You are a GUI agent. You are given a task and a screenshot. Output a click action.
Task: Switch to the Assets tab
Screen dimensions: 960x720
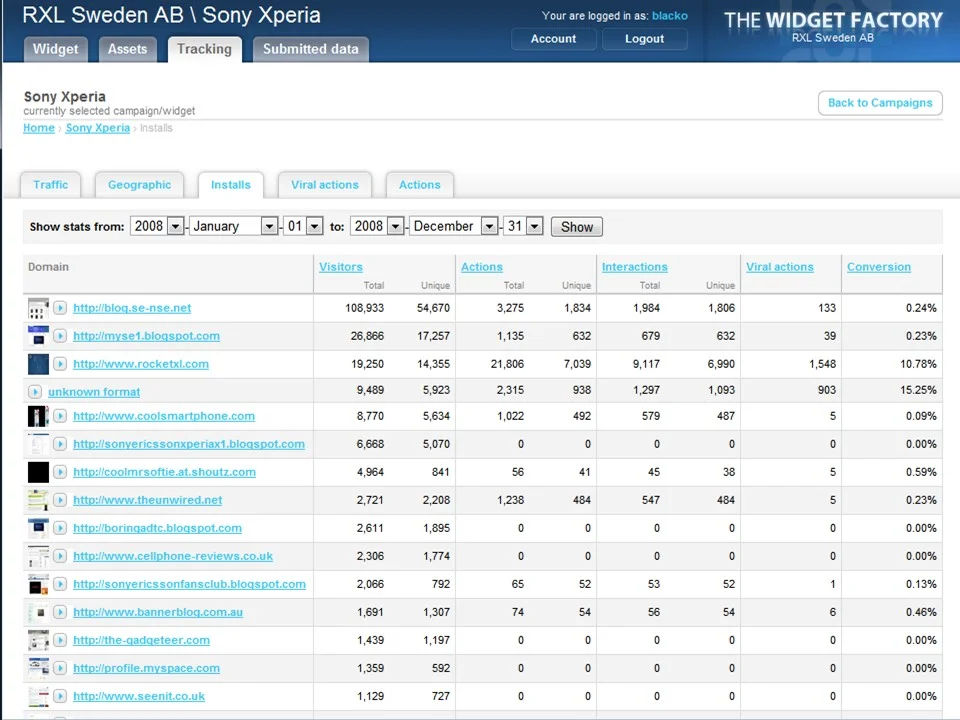point(127,49)
